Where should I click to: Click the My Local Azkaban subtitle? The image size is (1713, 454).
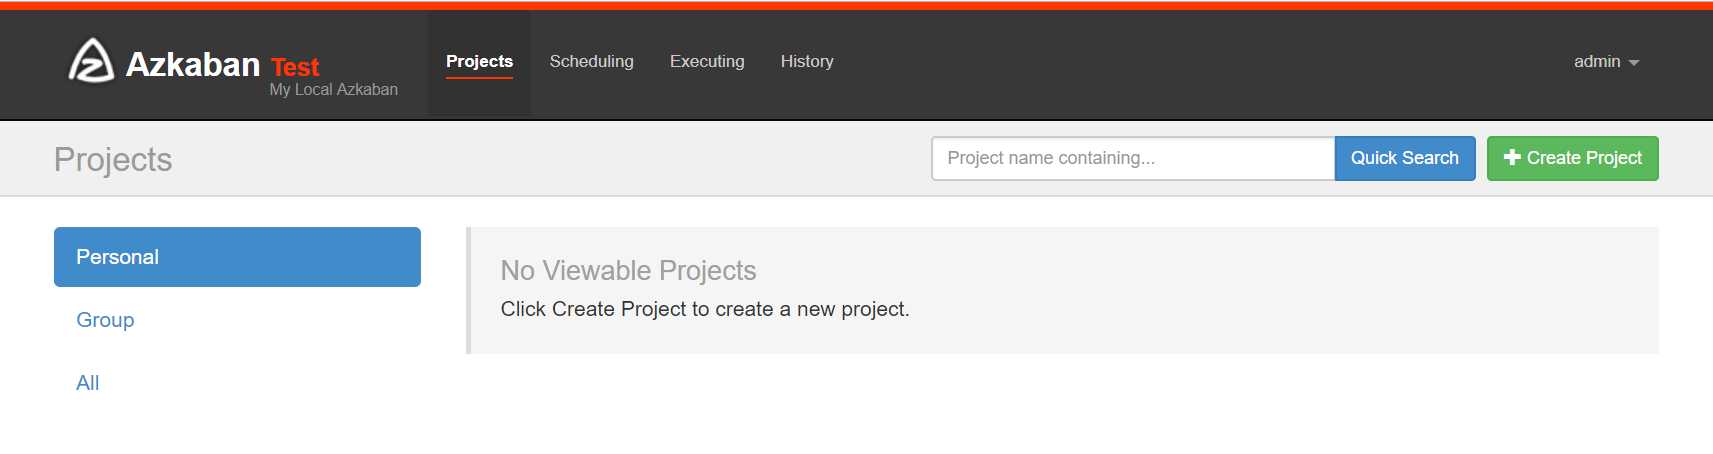[x=333, y=90]
